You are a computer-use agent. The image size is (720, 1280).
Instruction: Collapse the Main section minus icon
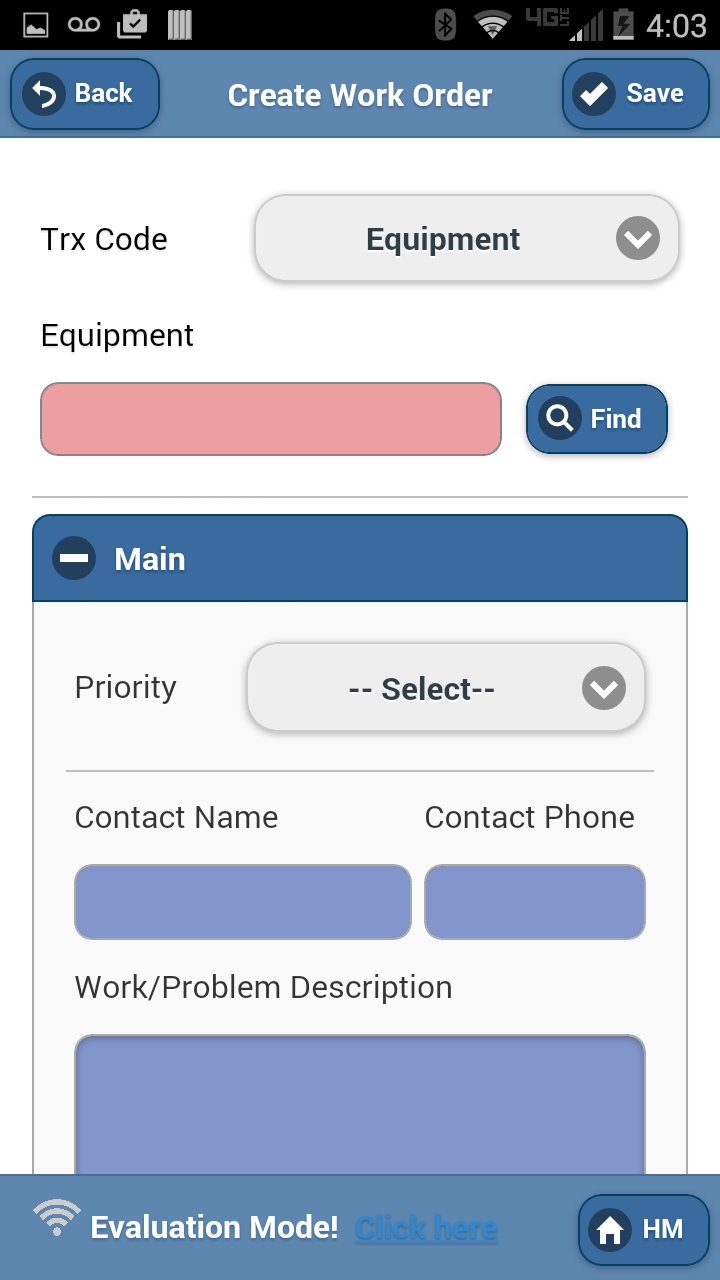tap(74, 558)
